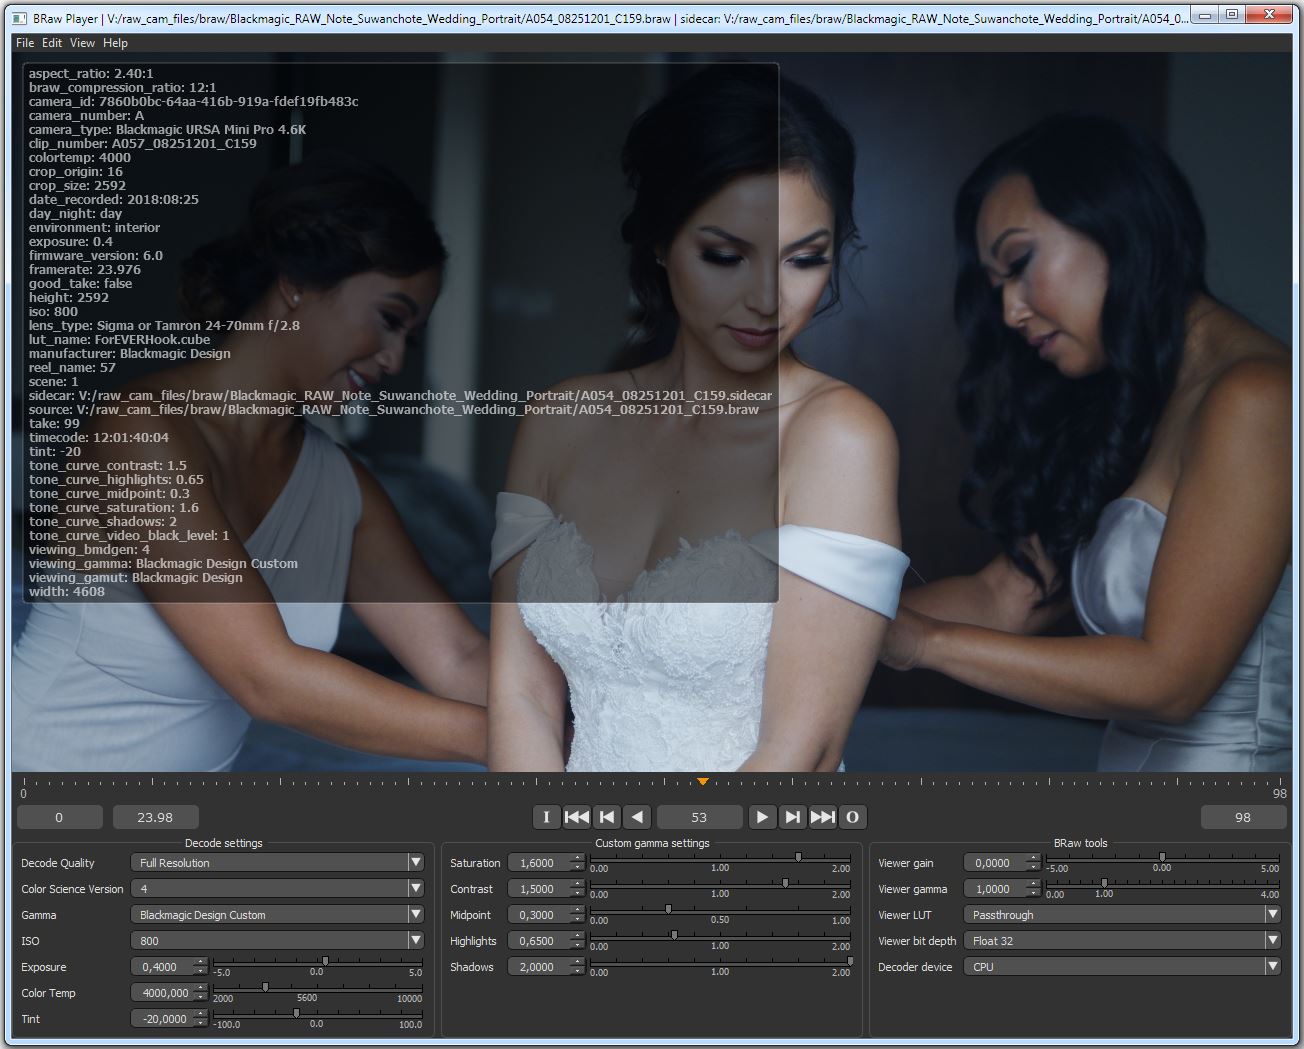Increase Viewer gain value with up arrow
The width and height of the screenshot is (1304, 1049).
click(x=1033, y=858)
